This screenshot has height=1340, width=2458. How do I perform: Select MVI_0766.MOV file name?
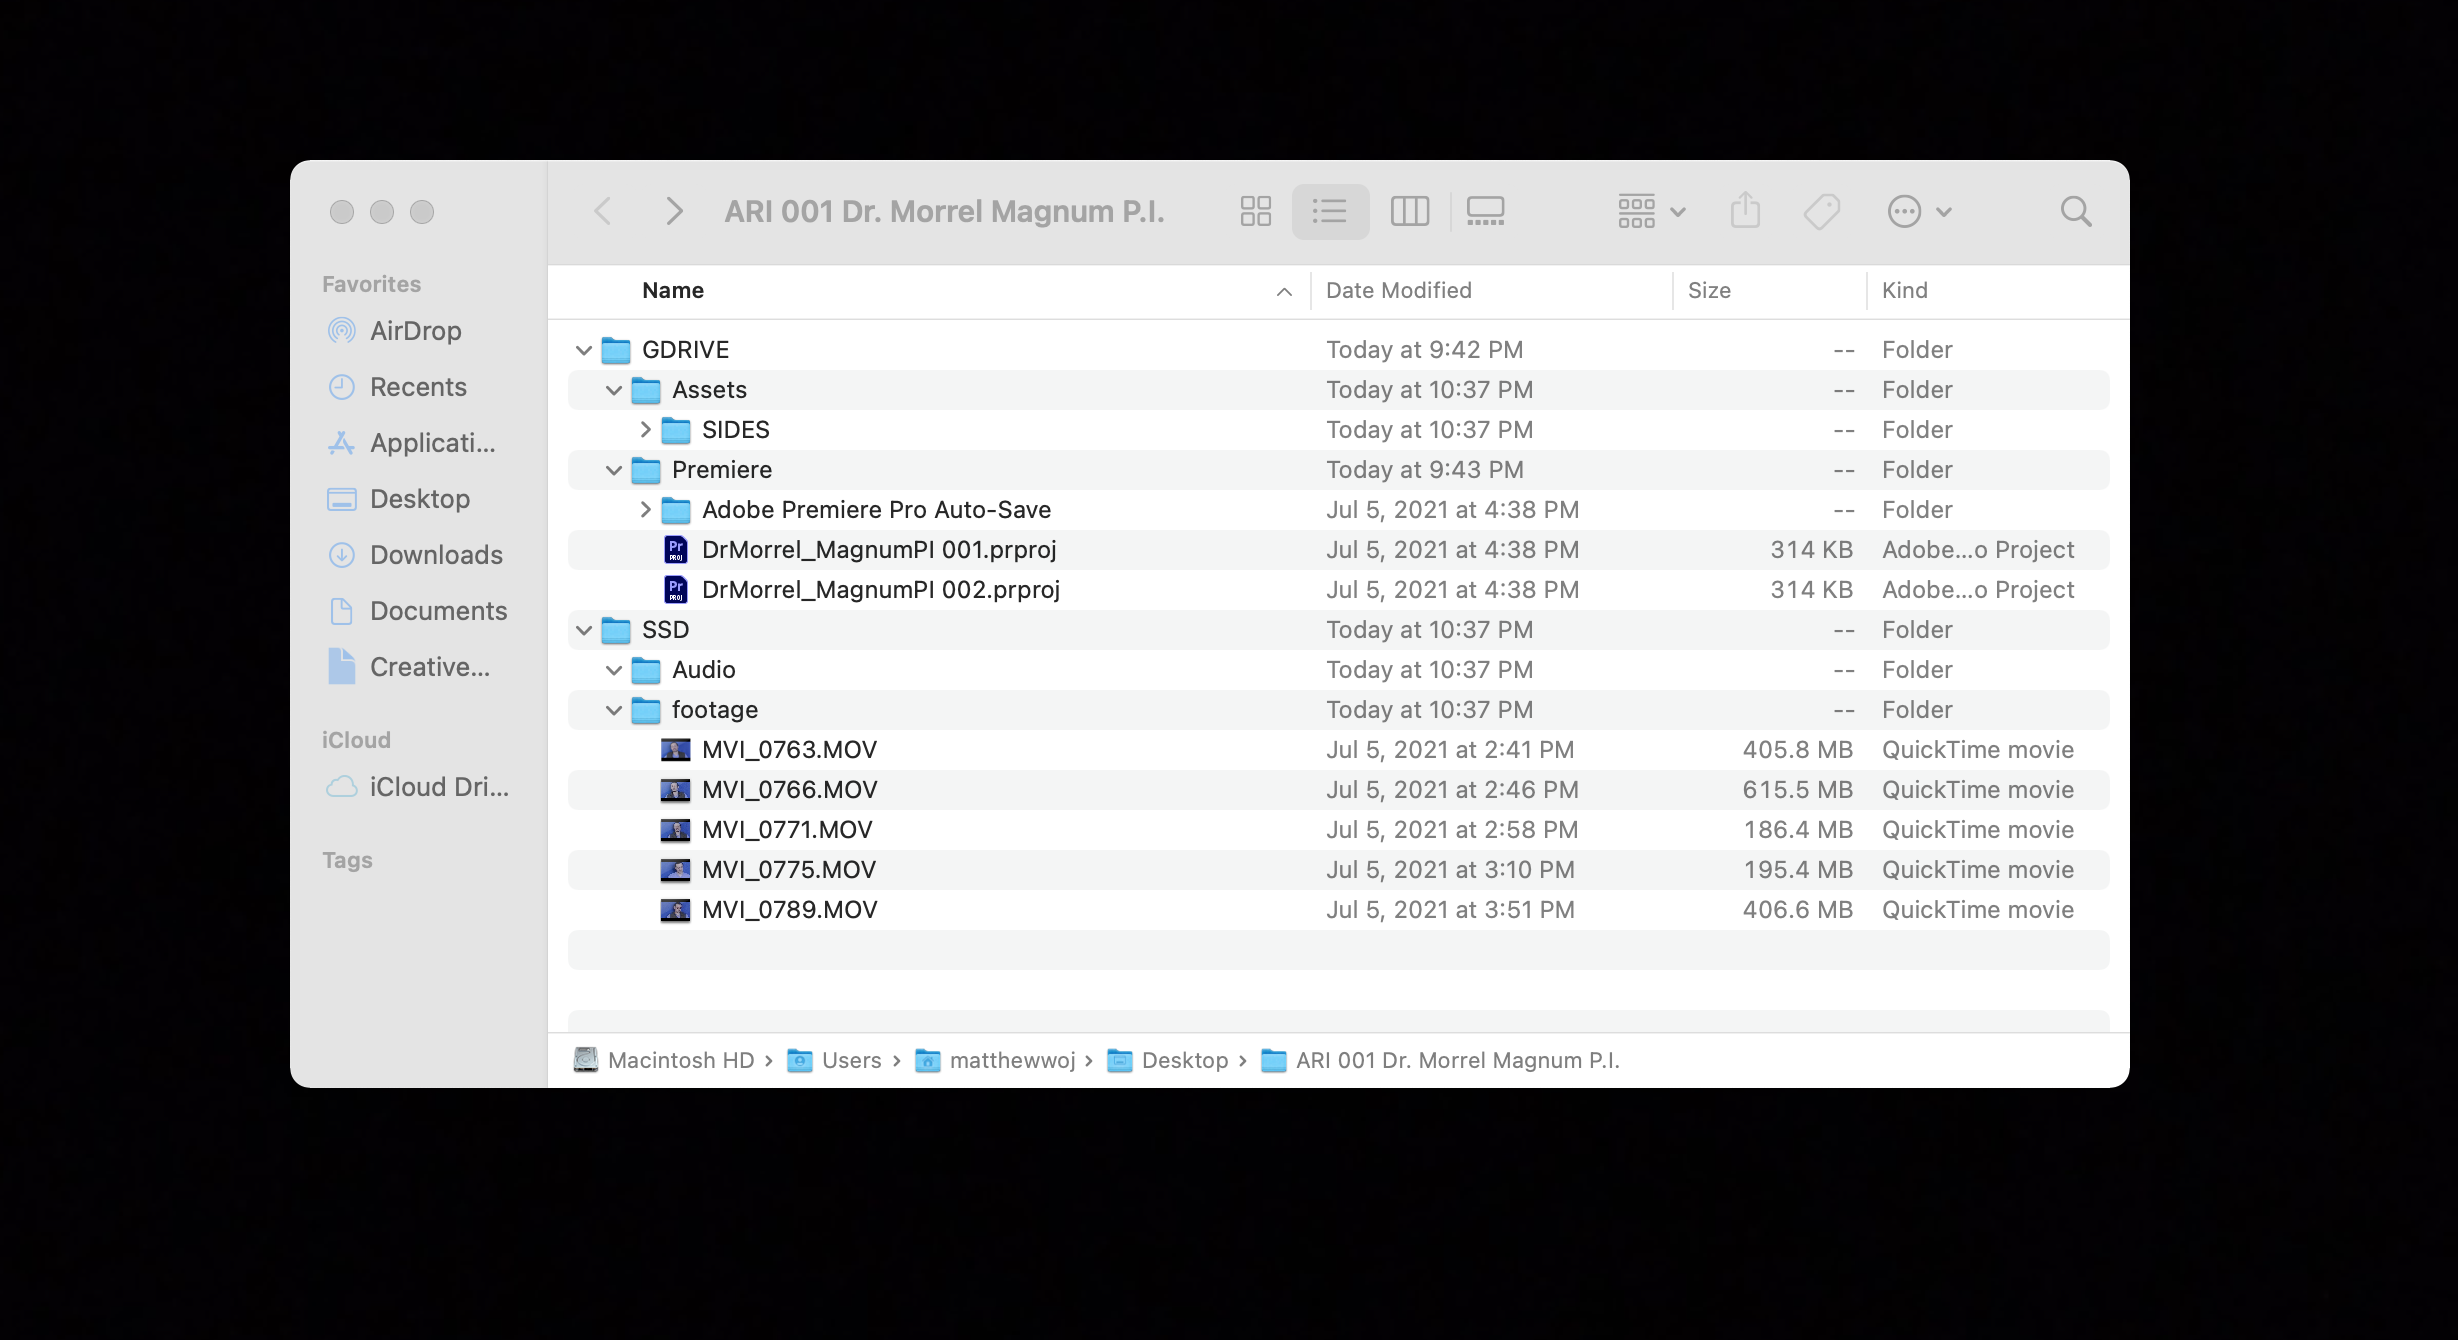pos(789,790)
